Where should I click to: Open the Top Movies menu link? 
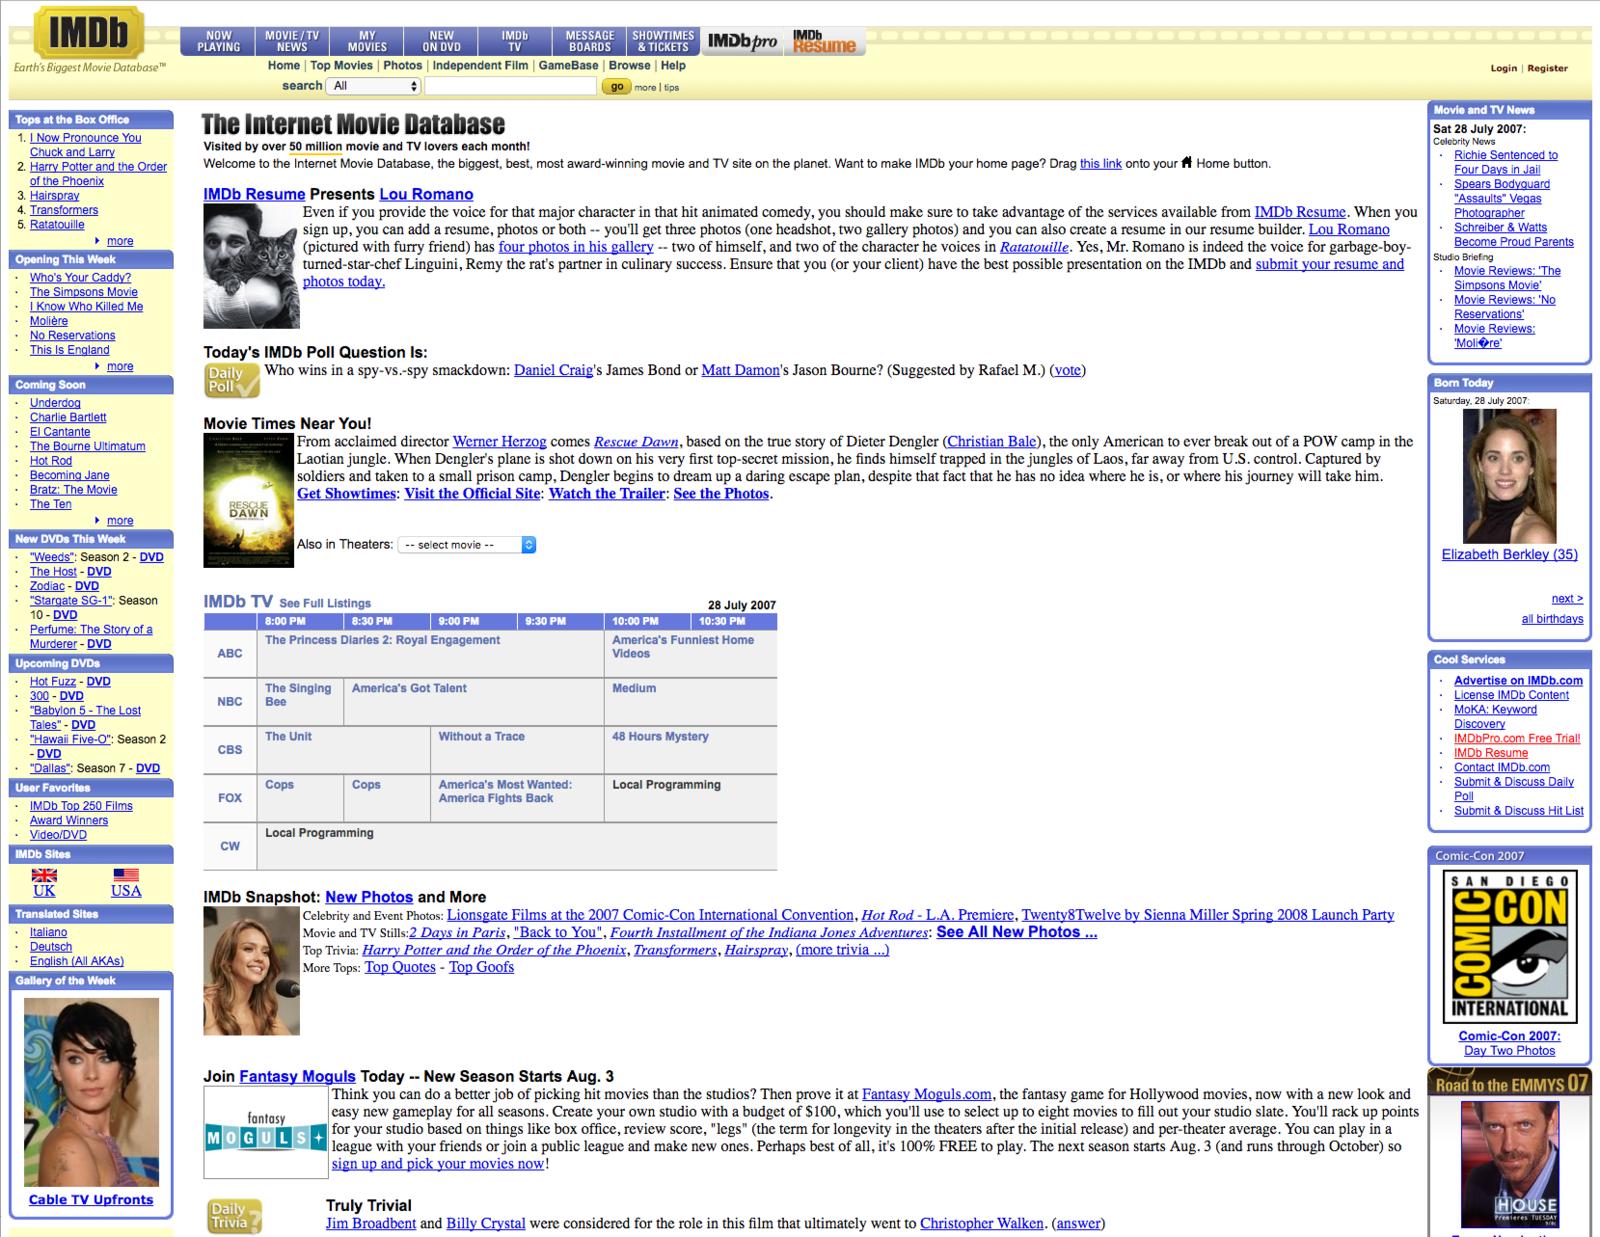[x=341, y=65]
